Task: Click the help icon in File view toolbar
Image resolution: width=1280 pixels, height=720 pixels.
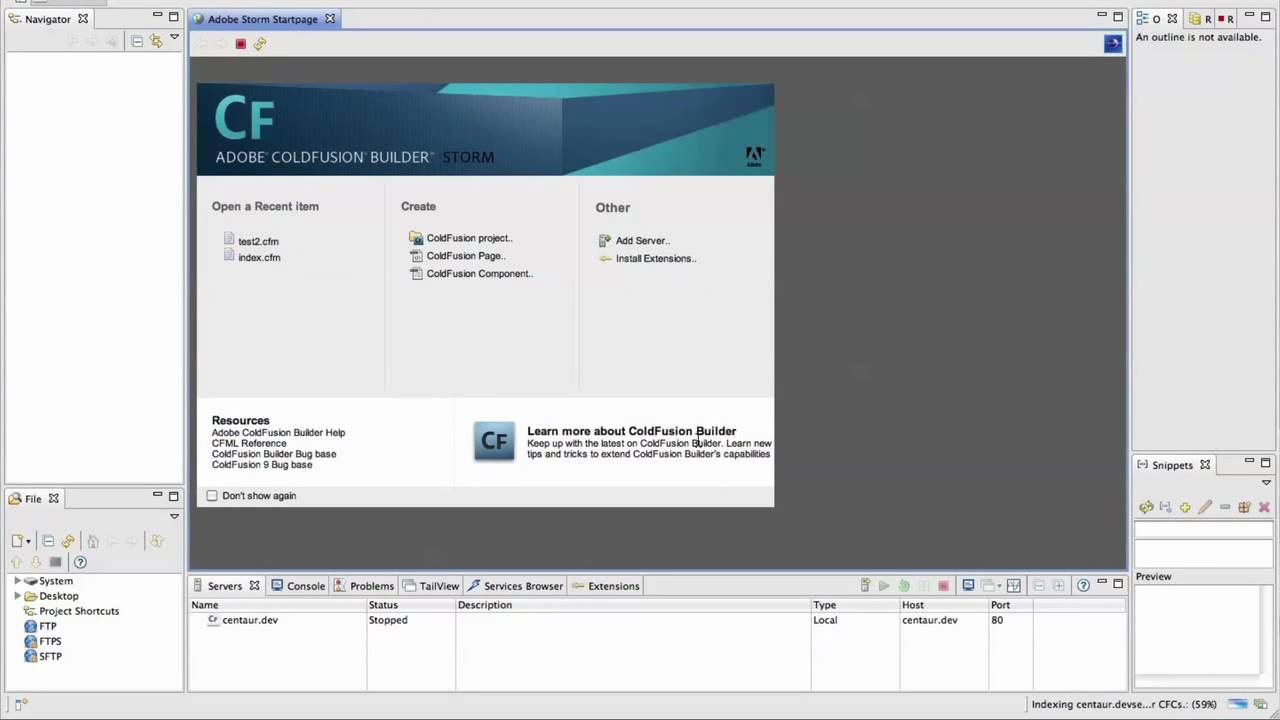Action: pyautogui.click(x=80, y=562)
